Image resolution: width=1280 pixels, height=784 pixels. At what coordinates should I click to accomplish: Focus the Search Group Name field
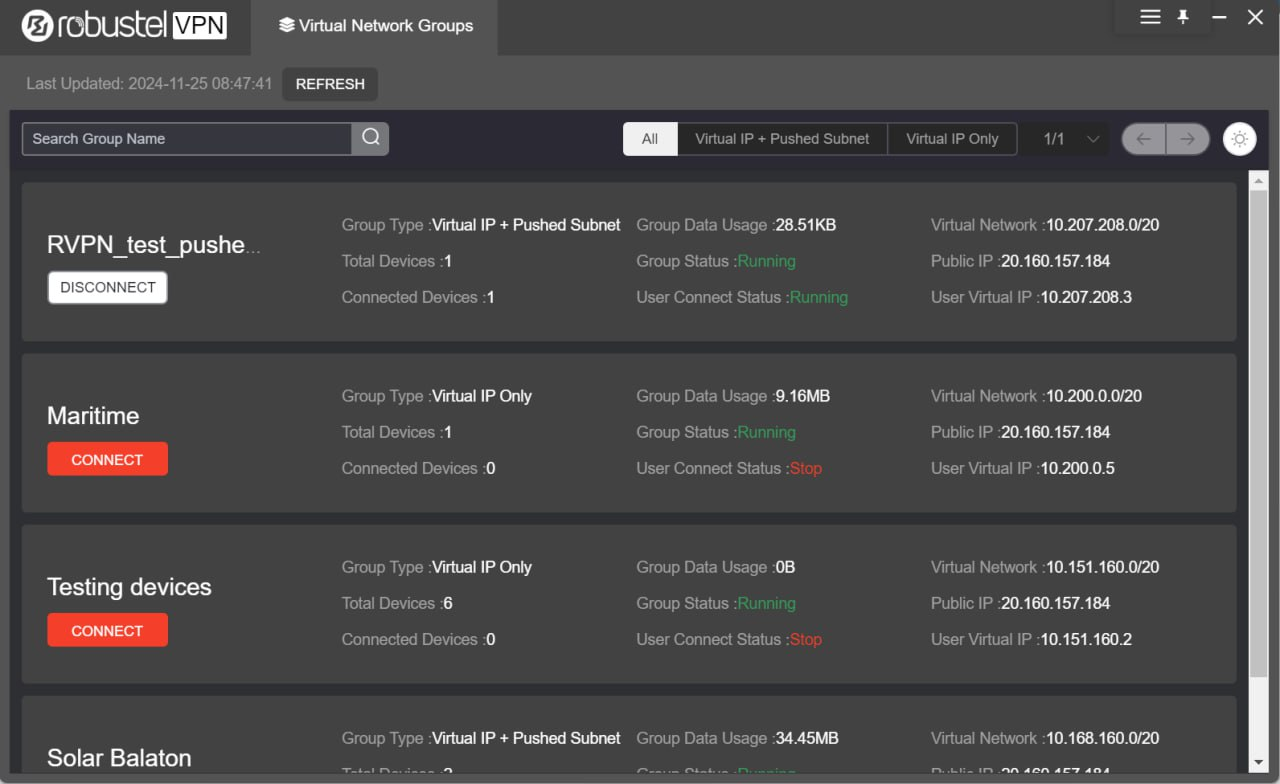pos(187,139)
